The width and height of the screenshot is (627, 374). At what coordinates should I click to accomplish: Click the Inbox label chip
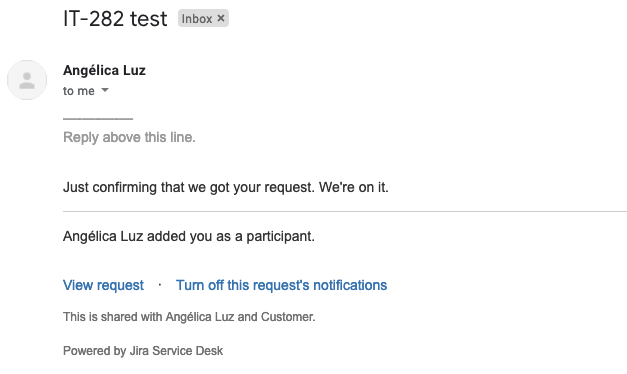pyautogui.click(x=203, y=18)
